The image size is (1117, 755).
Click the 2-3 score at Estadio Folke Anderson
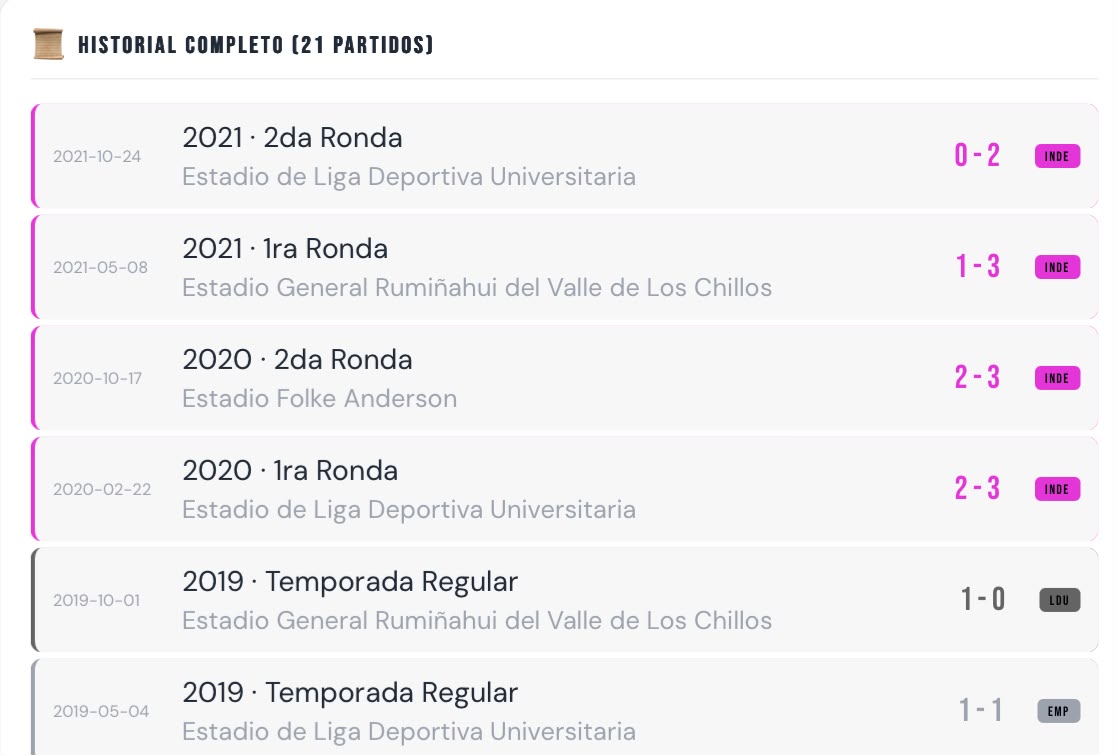[x=977, y=378]
